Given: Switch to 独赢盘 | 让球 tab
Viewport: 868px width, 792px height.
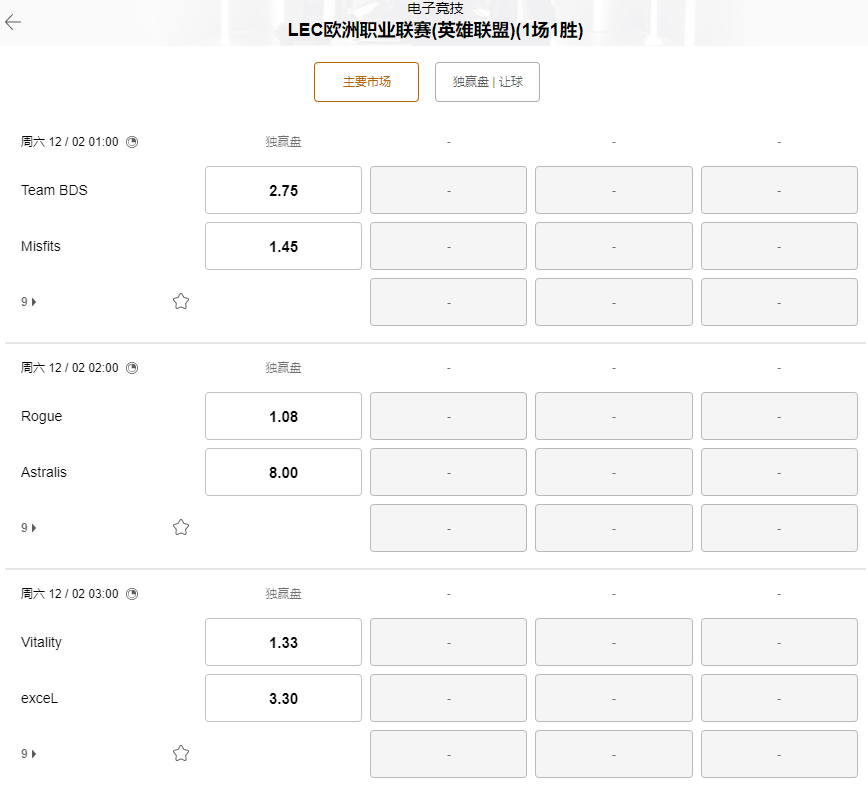Looking at the screenshot, I should pyautogui.click(x=487, y=82).
